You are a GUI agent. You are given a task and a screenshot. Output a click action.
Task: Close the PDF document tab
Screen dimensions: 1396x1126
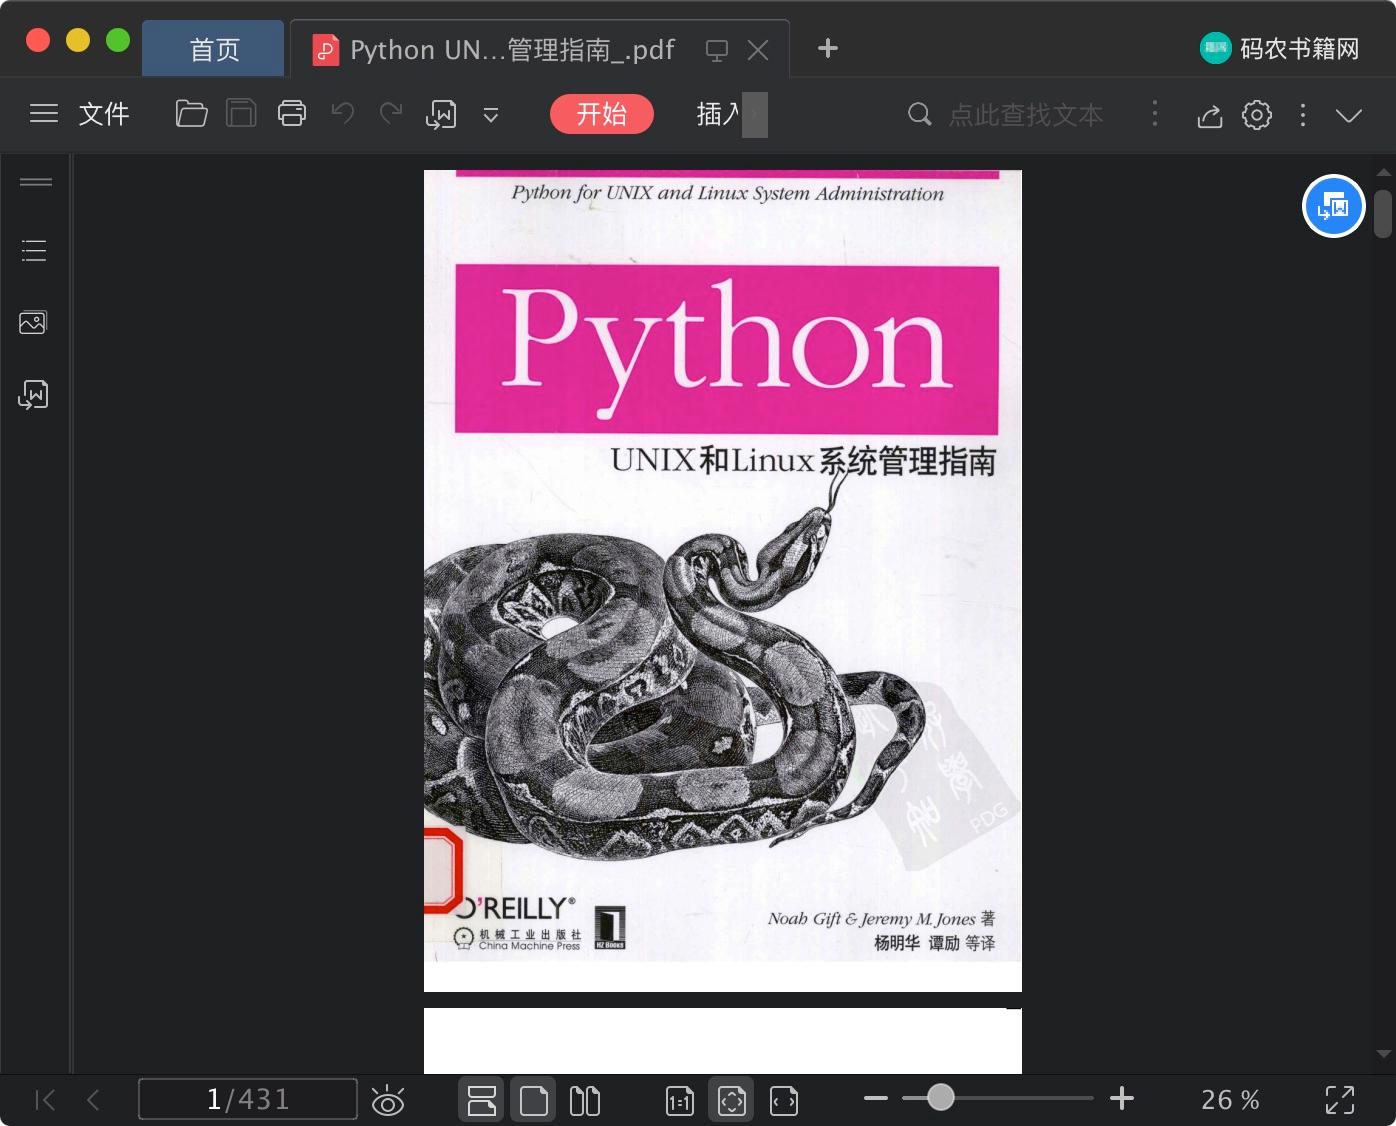point(758,50)
